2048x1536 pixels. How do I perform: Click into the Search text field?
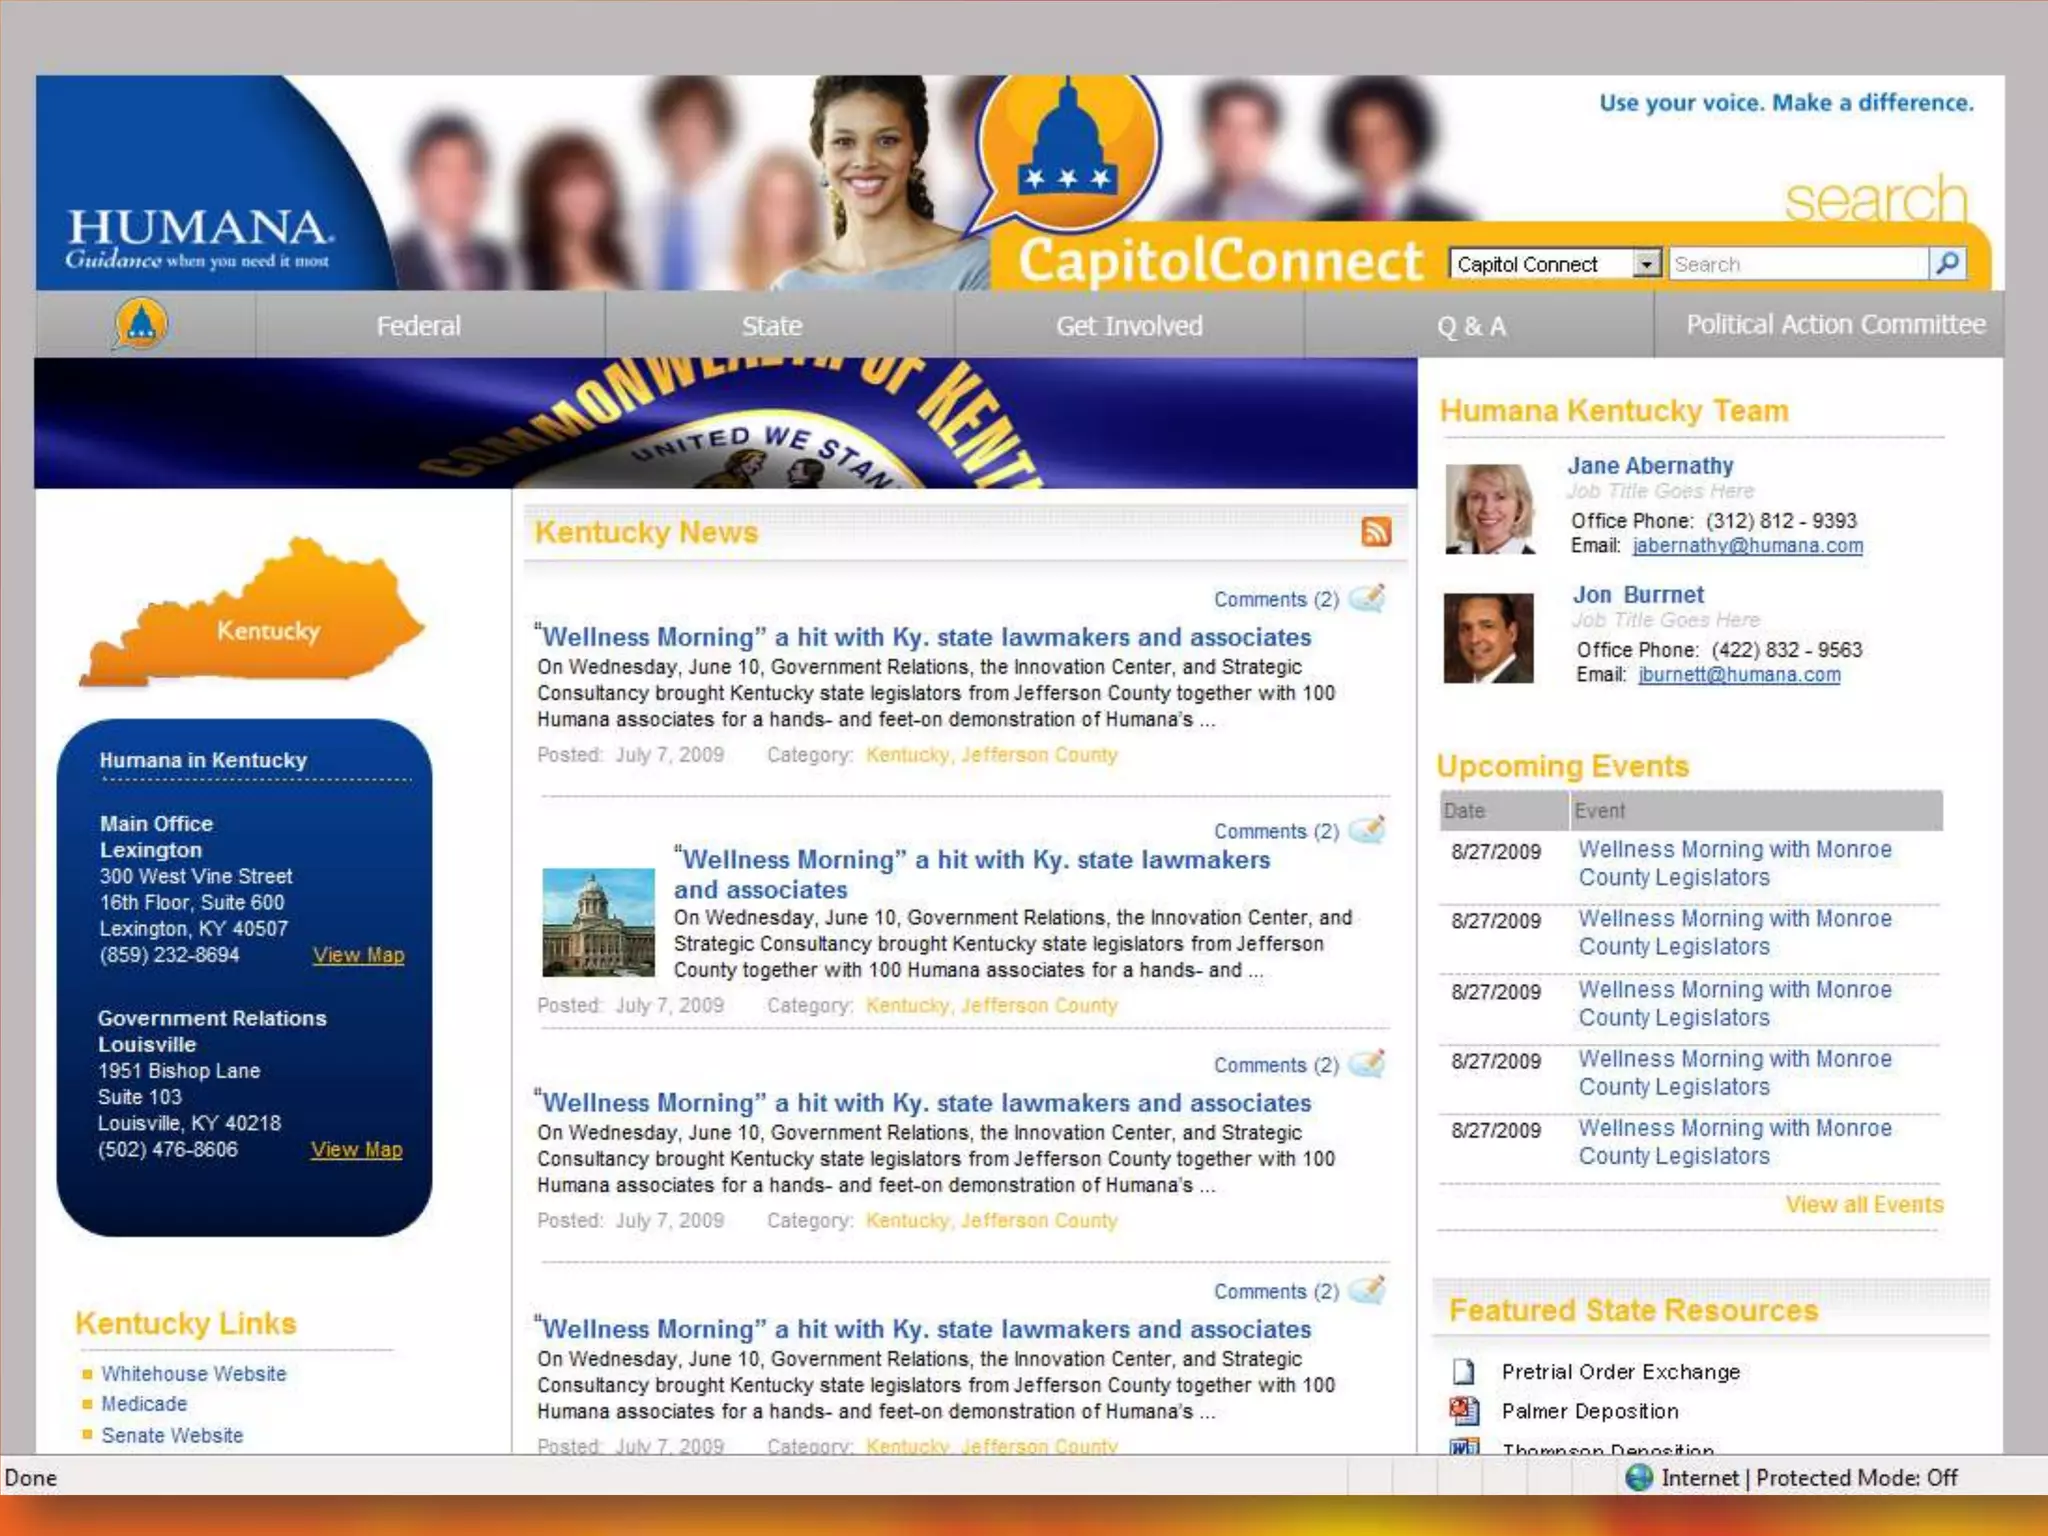[x=1798, y=264]
